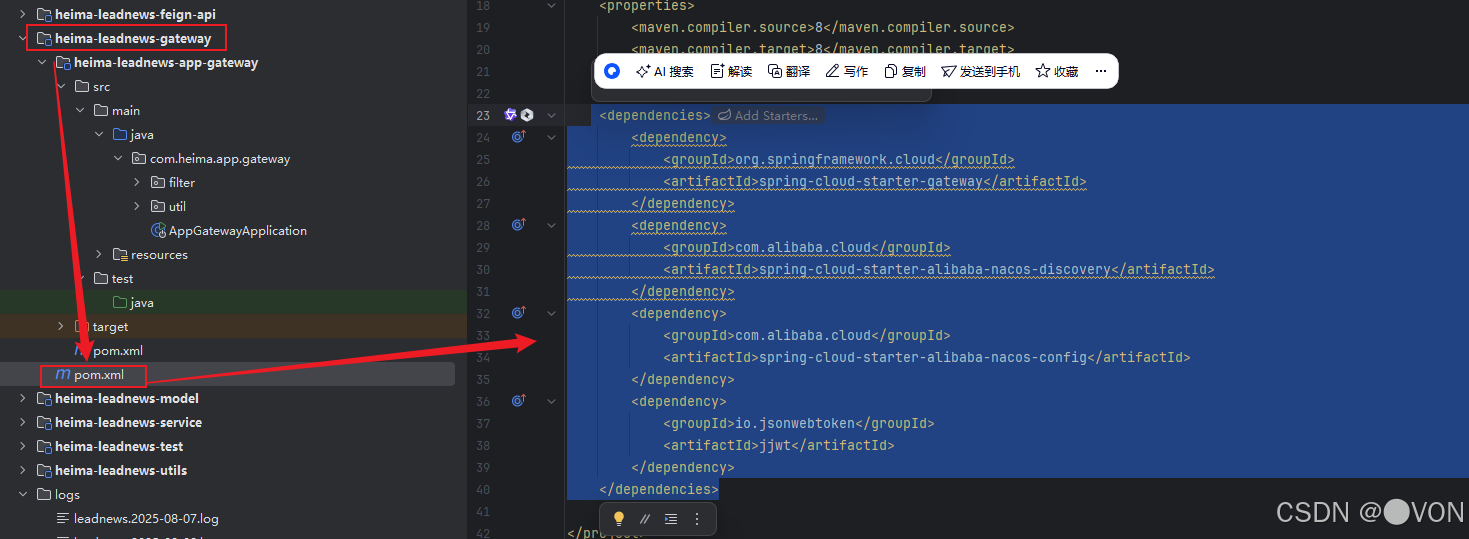Collapse heima-leadnews-app-gateway module
1469x539 pixels.
[x=42, y=63]
